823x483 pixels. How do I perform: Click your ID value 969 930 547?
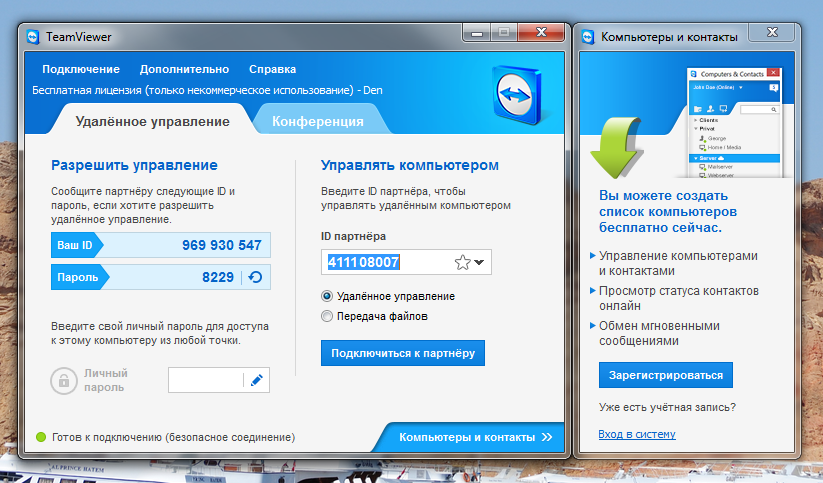221,245
